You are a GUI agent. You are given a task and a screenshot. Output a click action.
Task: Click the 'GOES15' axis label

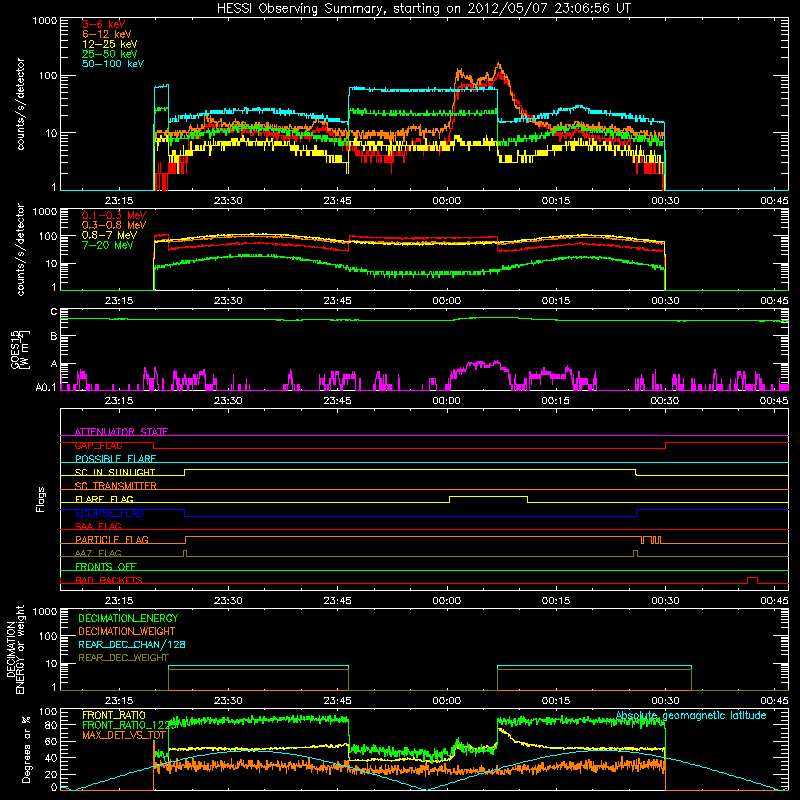click(x=15, y=349)
